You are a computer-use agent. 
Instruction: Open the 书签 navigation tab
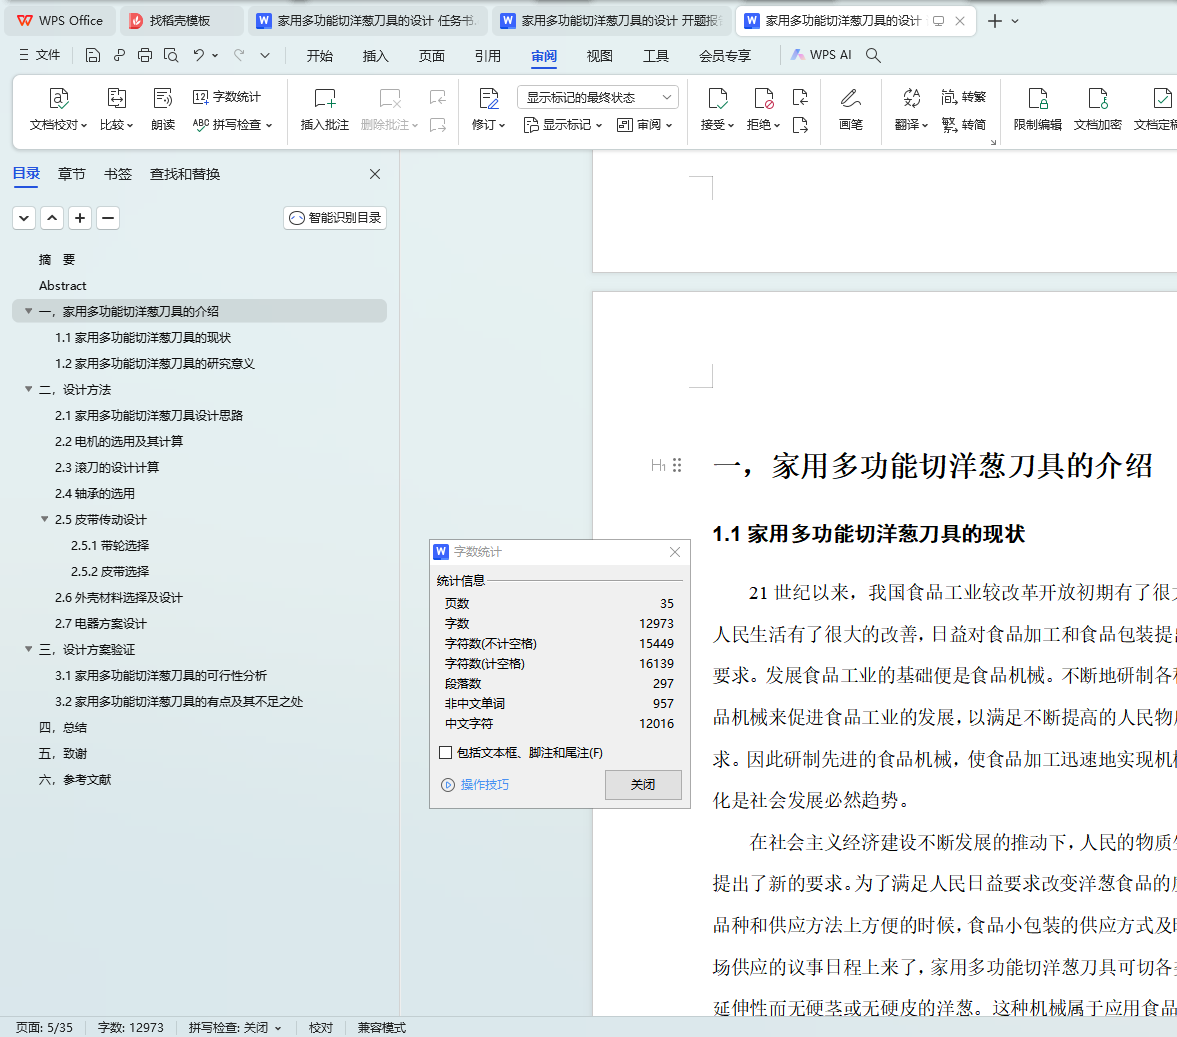[118, 174]
